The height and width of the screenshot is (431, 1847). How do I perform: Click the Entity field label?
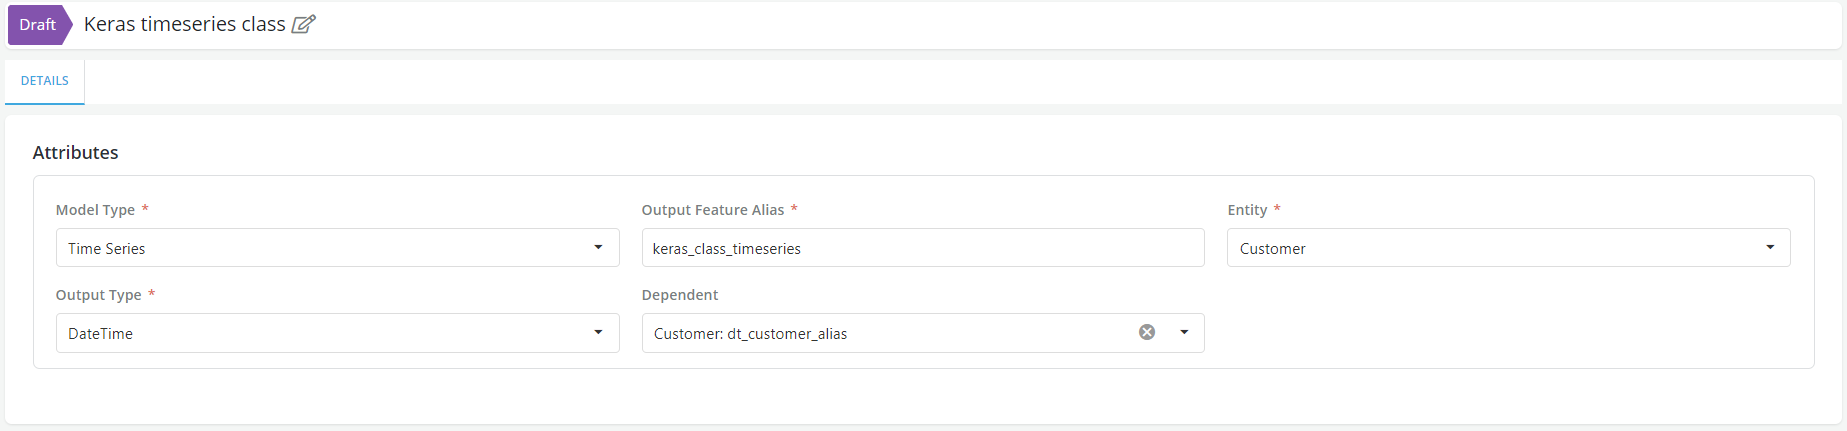1247,210
